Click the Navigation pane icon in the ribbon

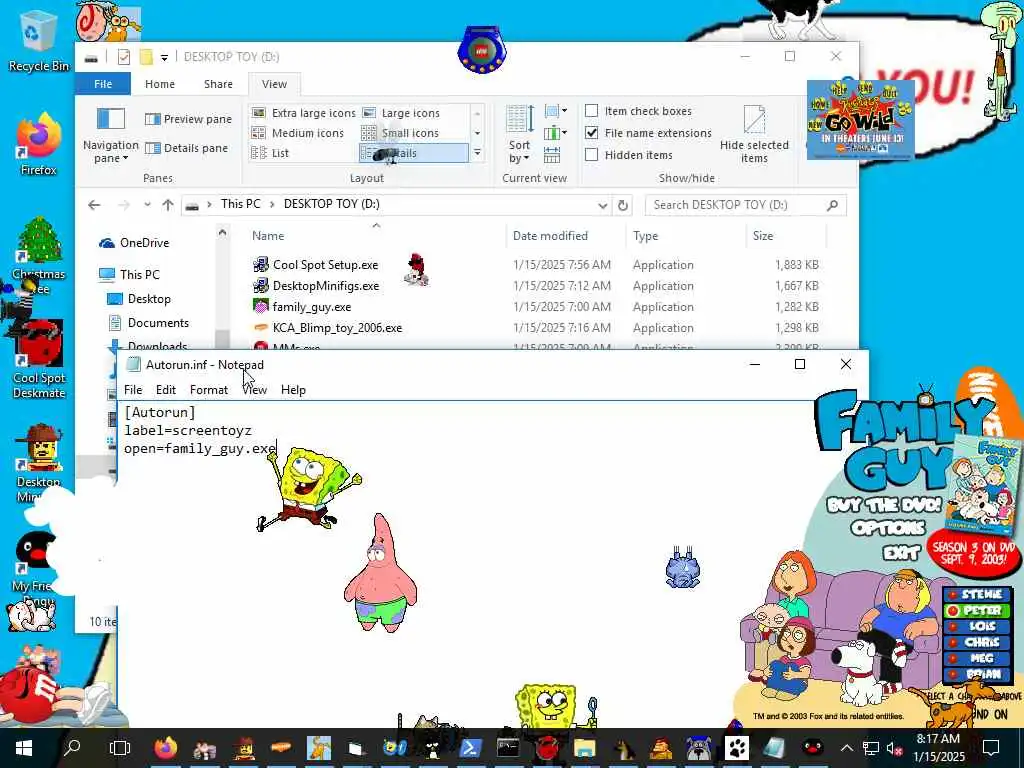click(x=110, y=119)
